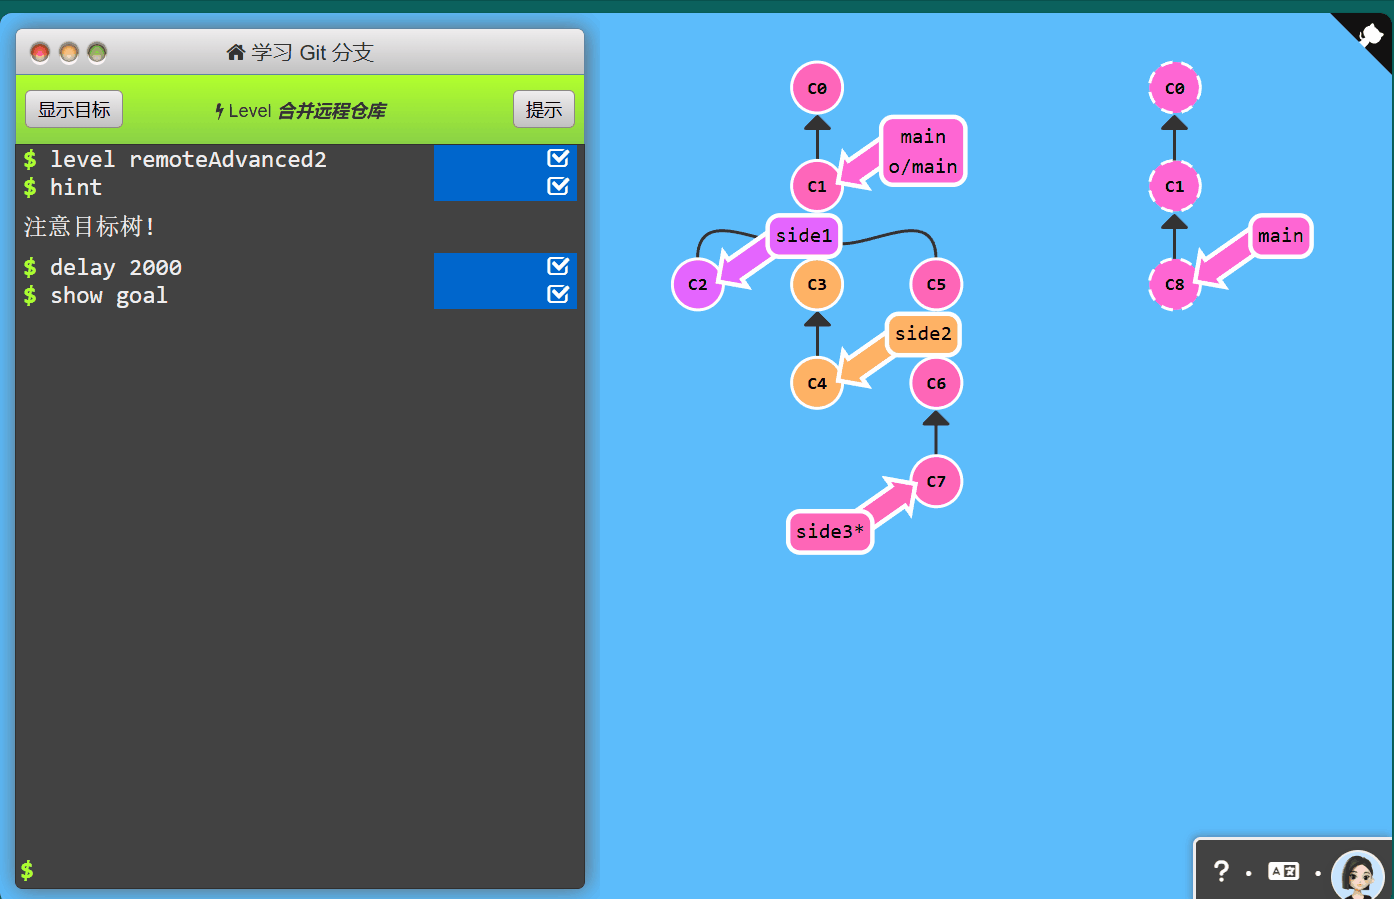Select the side3* branch label
The height and width of the screenshot is (899, 1394).
pyautogui.click(x=829, y=531)
